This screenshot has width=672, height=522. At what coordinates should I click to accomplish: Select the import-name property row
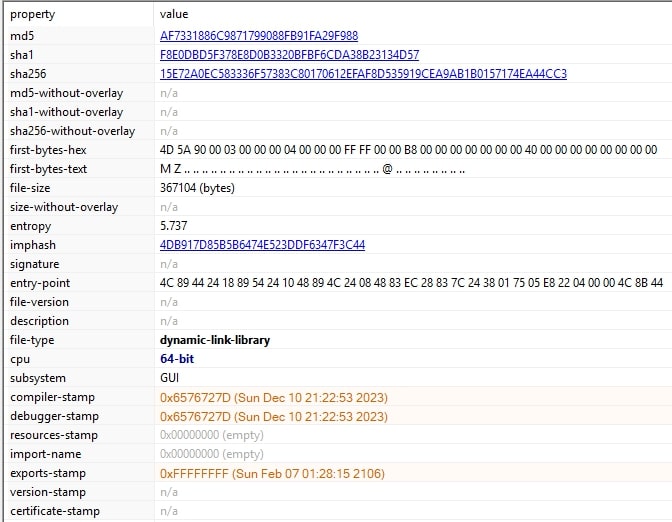coord(45,454)
